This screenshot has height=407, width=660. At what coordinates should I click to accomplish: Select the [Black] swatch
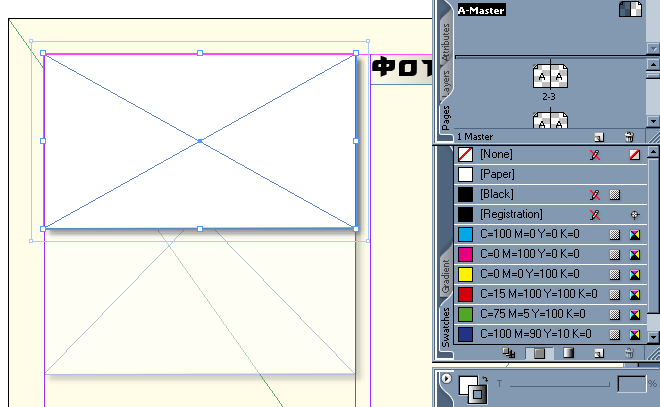pyautogui.click(x=550, y=194)
